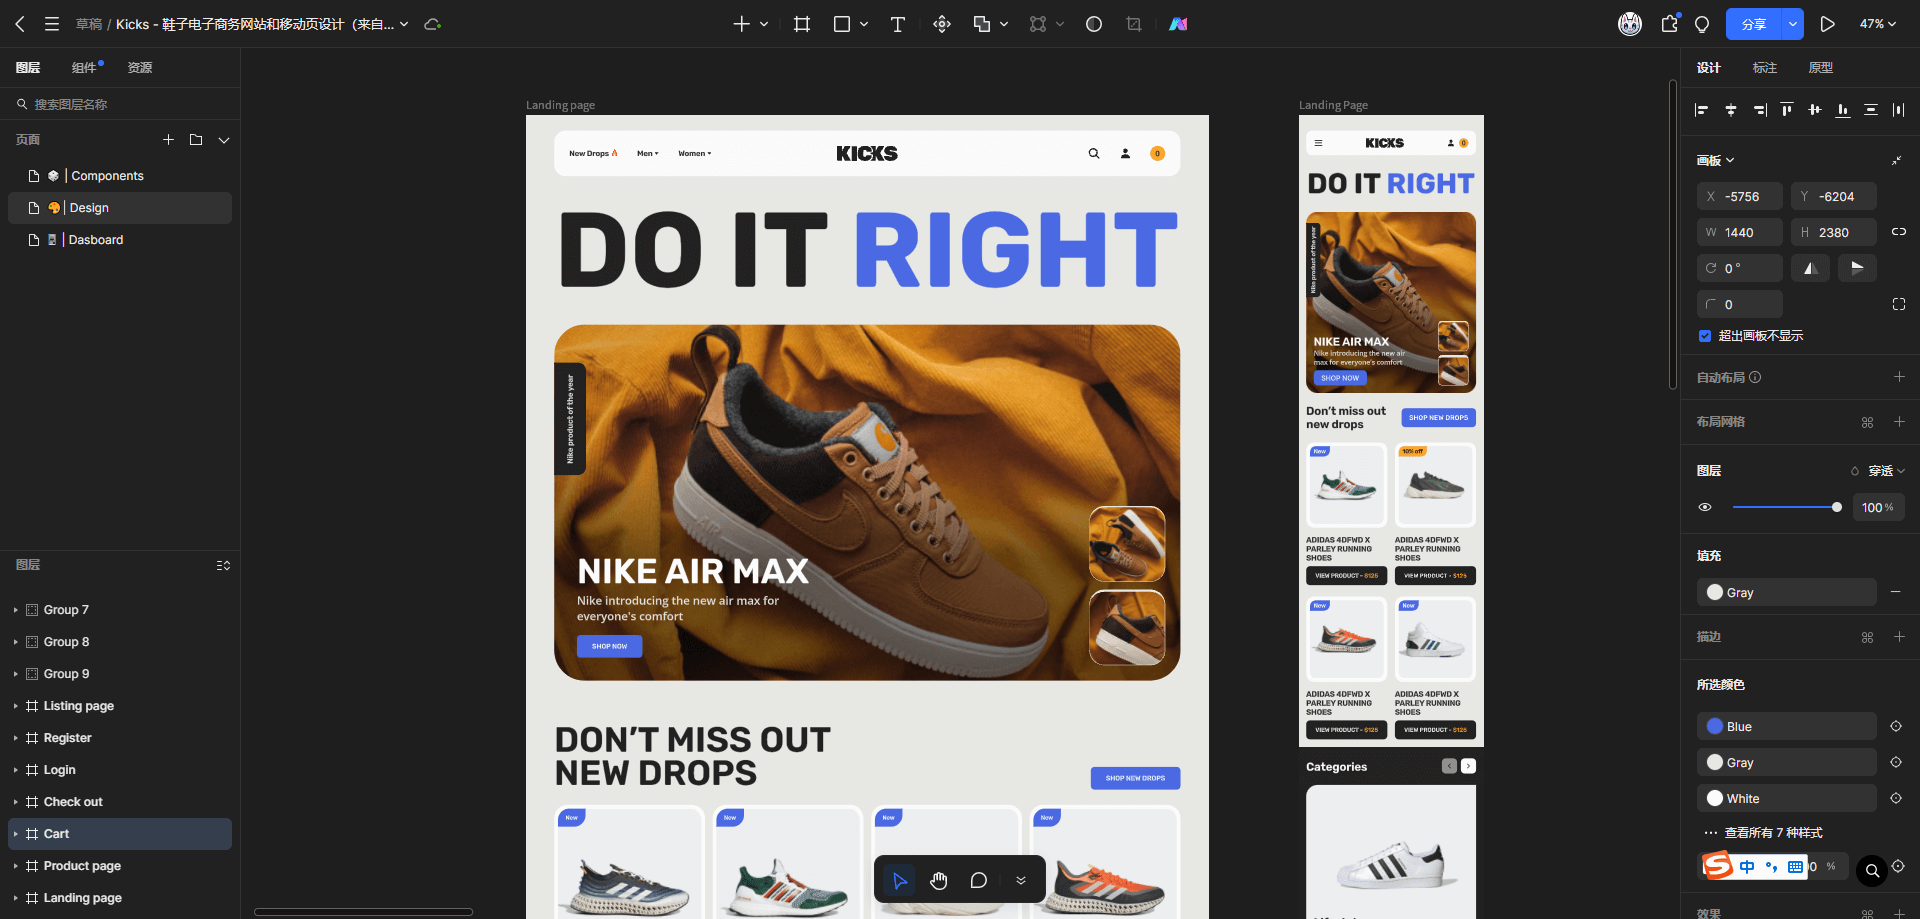Image resolution: width=1920 pixels, height=919 pixels.
Task: Select the comment tool in floating bar
Action: tap(979, 880)
